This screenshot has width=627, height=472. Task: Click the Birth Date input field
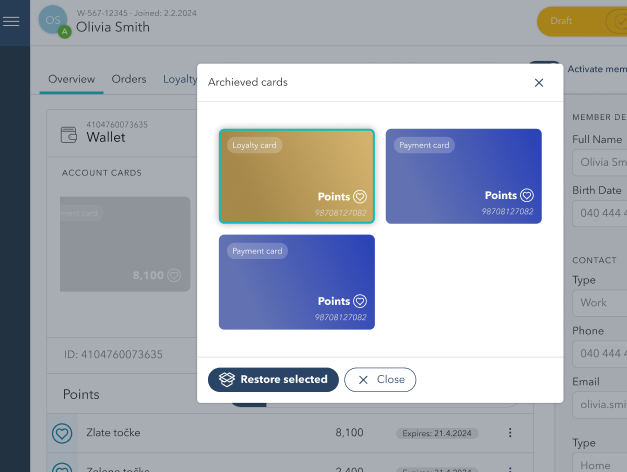(x=599, y=213)
